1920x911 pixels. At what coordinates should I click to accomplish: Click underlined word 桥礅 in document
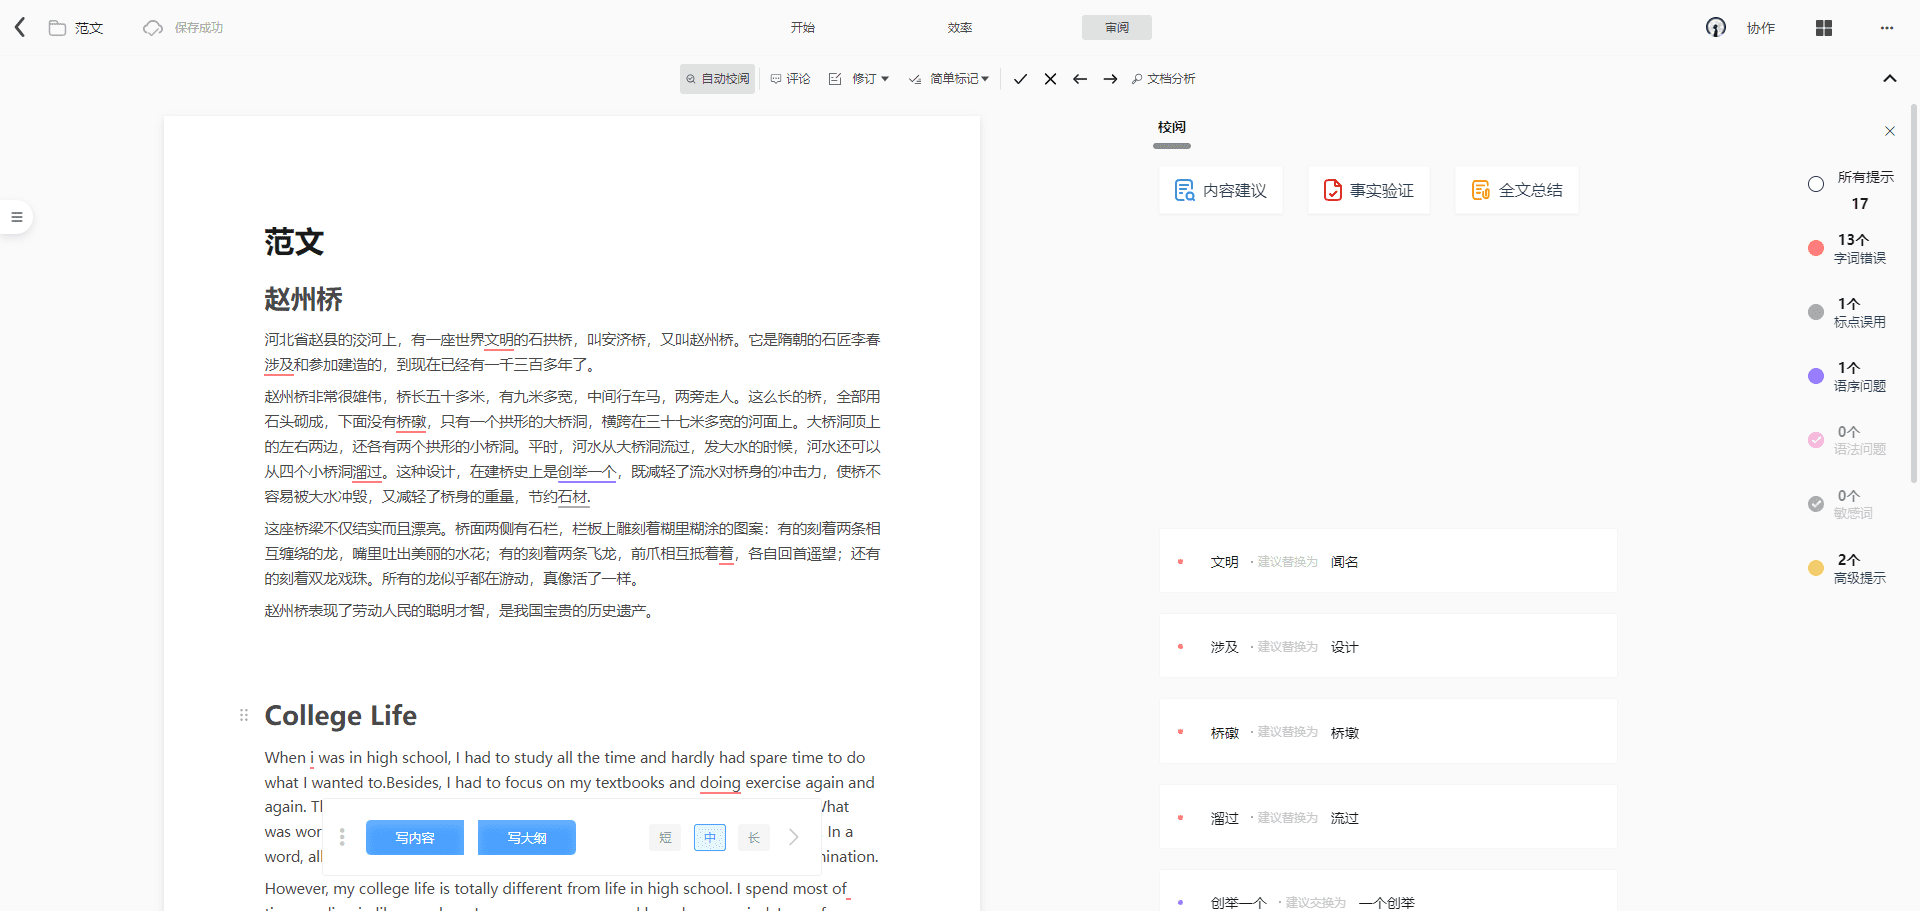coord(411,422)
